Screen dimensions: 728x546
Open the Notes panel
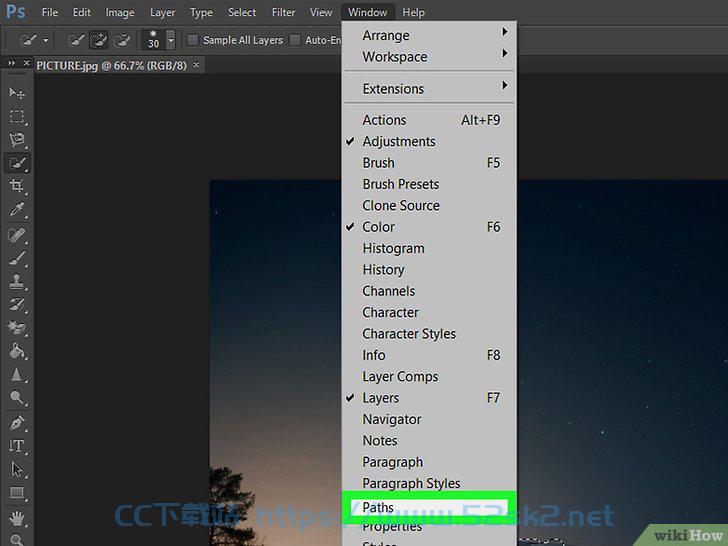tap(430, 440)
